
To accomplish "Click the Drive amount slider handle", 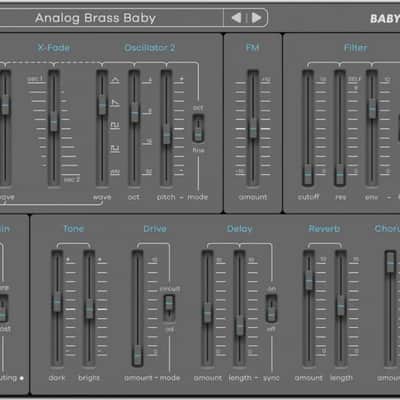I will point(137,356).
